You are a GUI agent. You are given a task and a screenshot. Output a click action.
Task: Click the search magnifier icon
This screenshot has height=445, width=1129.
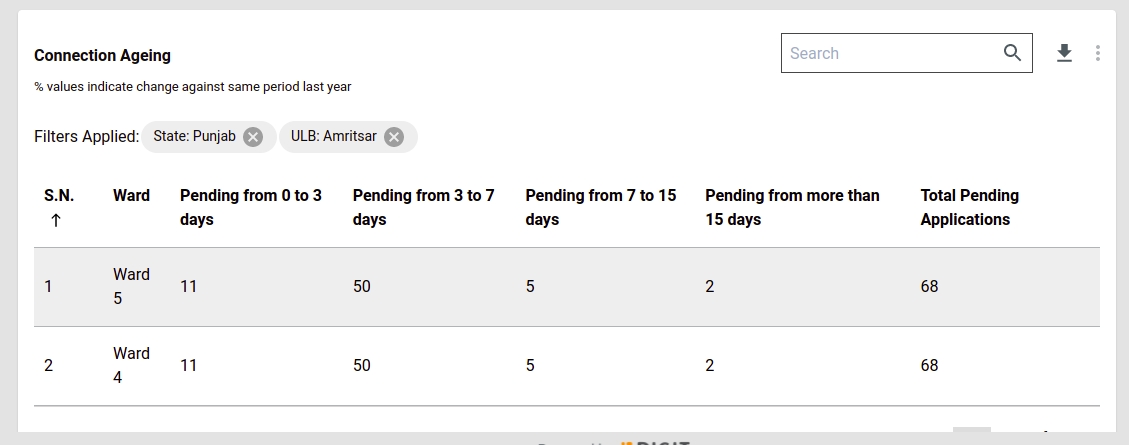point(1012,53)
